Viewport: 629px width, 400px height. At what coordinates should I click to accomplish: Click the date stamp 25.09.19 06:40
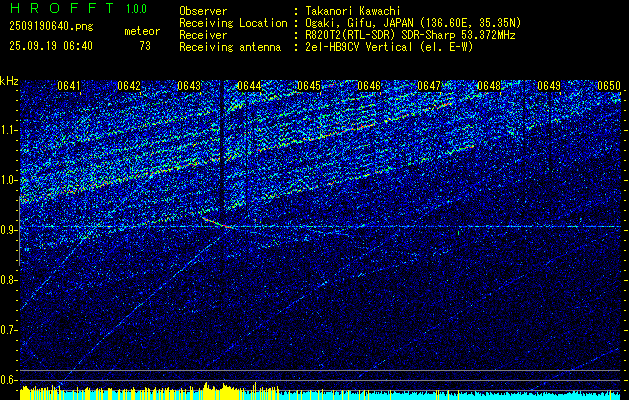[x=51, y=46]
